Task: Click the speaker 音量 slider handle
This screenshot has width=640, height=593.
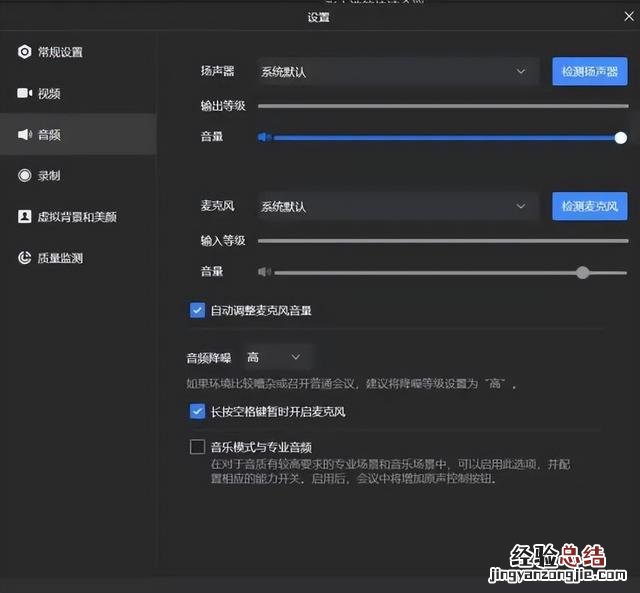Action: [x=620, y=138]
